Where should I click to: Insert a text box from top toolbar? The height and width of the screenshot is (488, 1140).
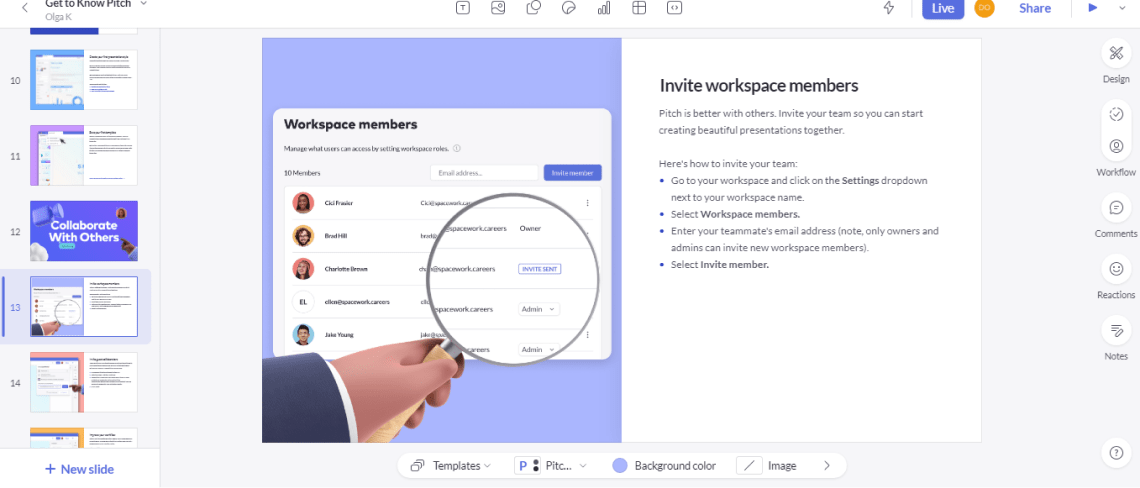tap(462, 8)
